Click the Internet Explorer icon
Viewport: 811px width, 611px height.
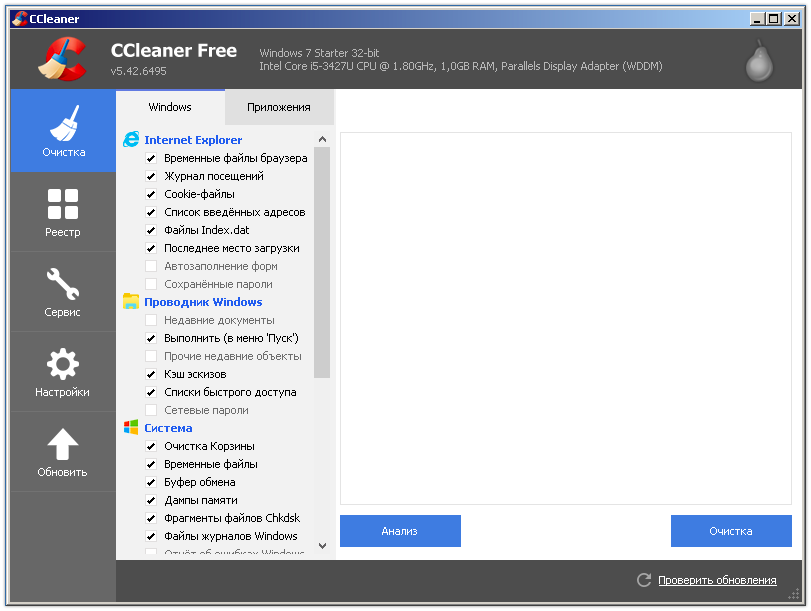pos(131,139)
